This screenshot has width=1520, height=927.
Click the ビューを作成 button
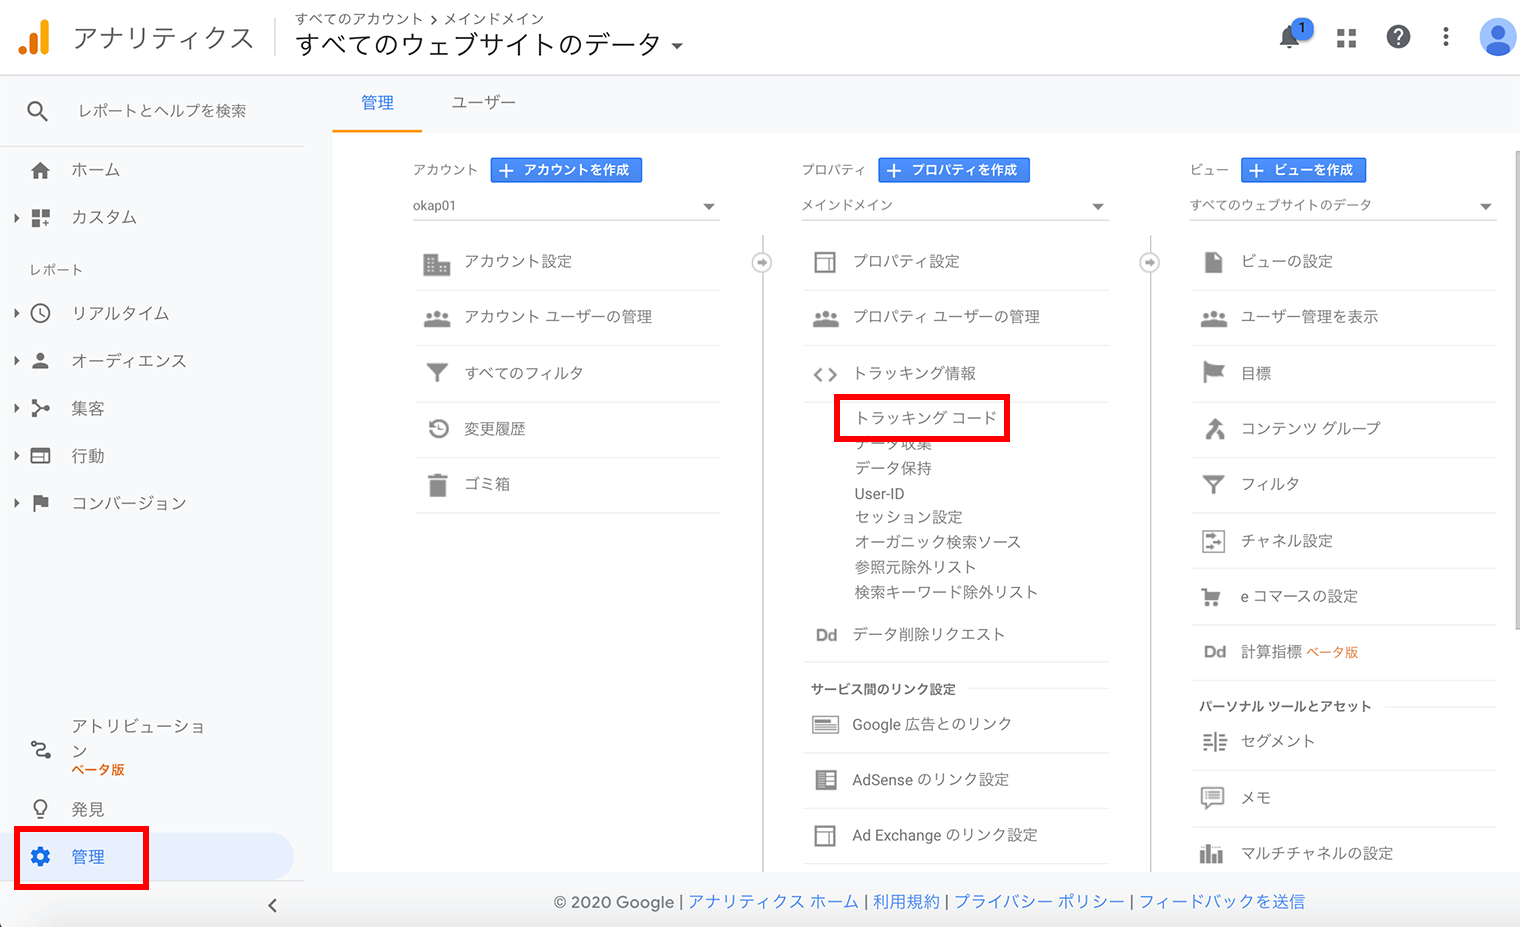[1303, 170]
